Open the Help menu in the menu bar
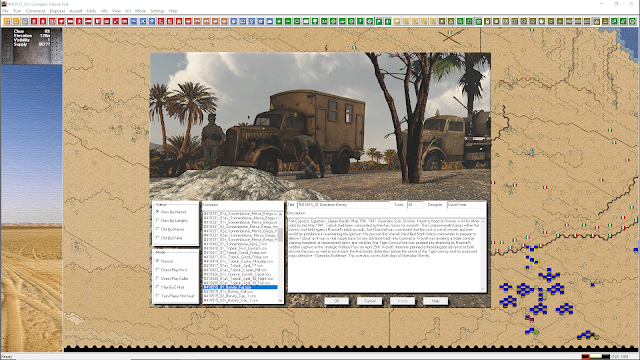 [173, 11]
